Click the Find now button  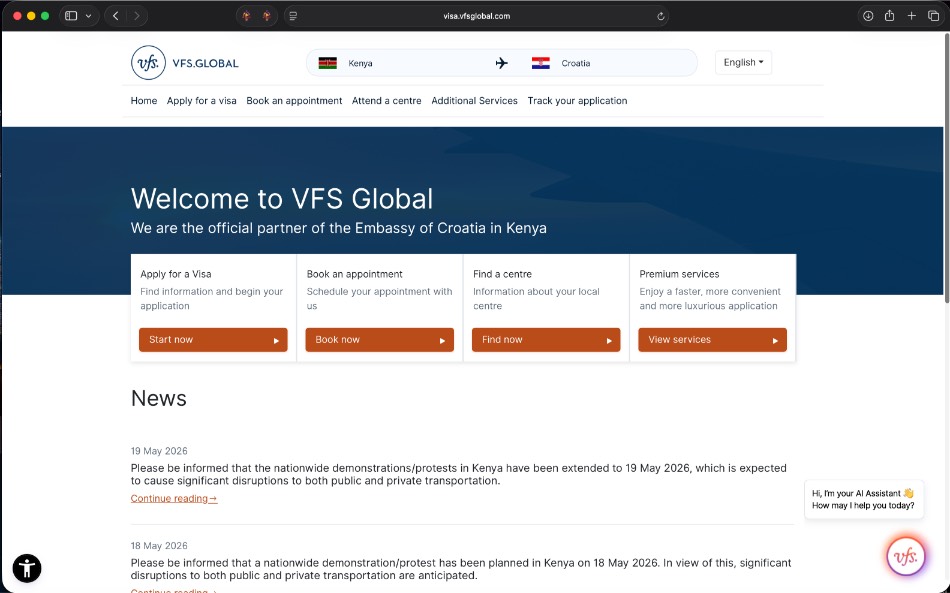(x=546, y=340)
